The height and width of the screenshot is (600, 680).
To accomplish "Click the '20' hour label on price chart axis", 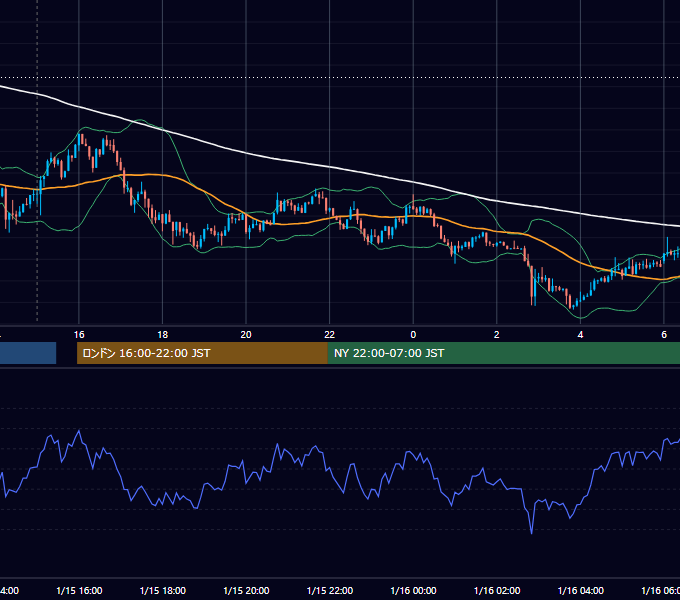I will tap(246, 335).
